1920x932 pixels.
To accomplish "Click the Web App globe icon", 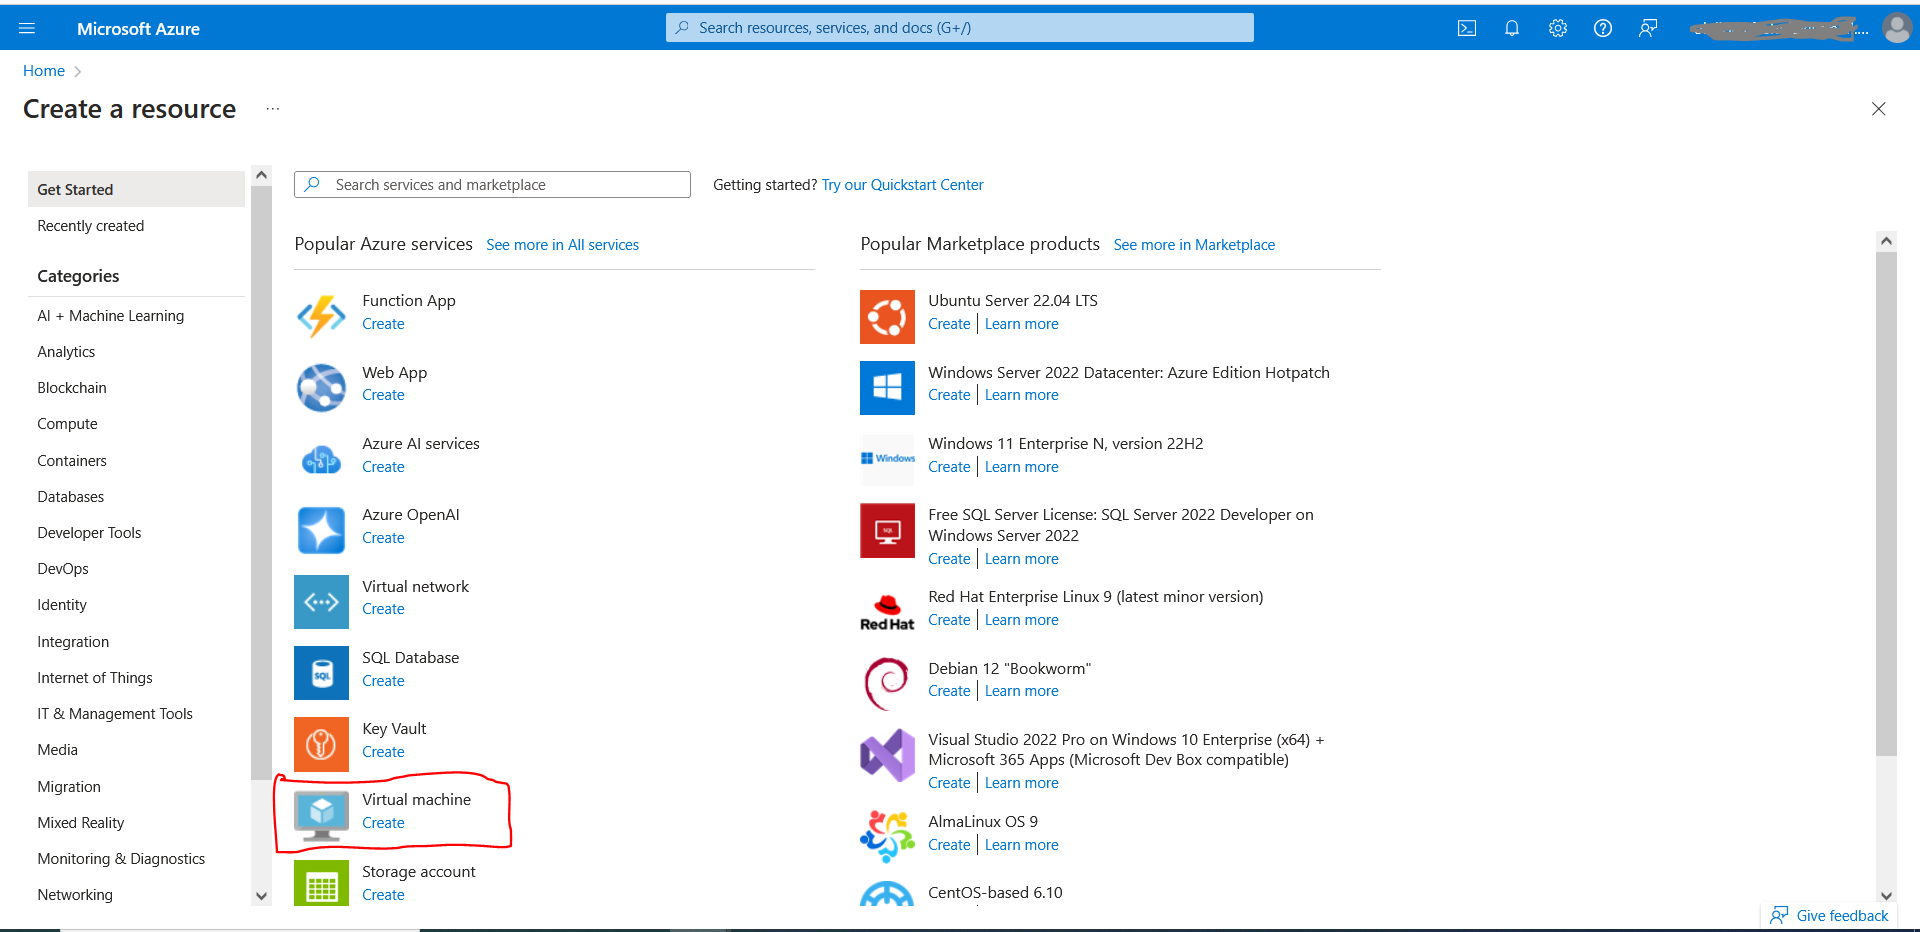I will tap(321, 388).
